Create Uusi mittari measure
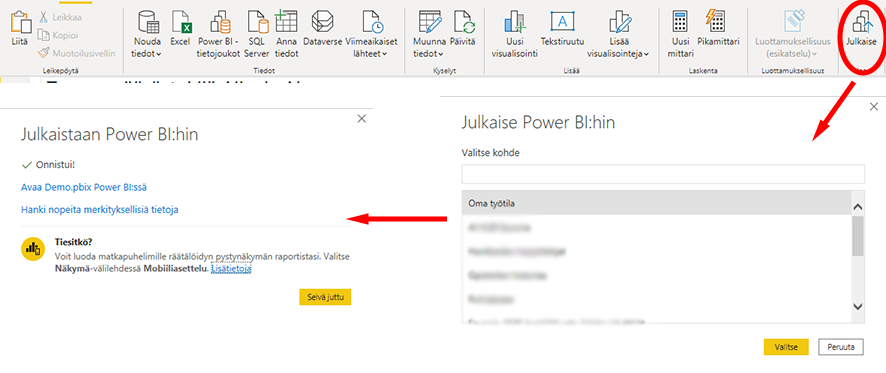The width and height of the screenshot is (886, 373). [680, 34]
